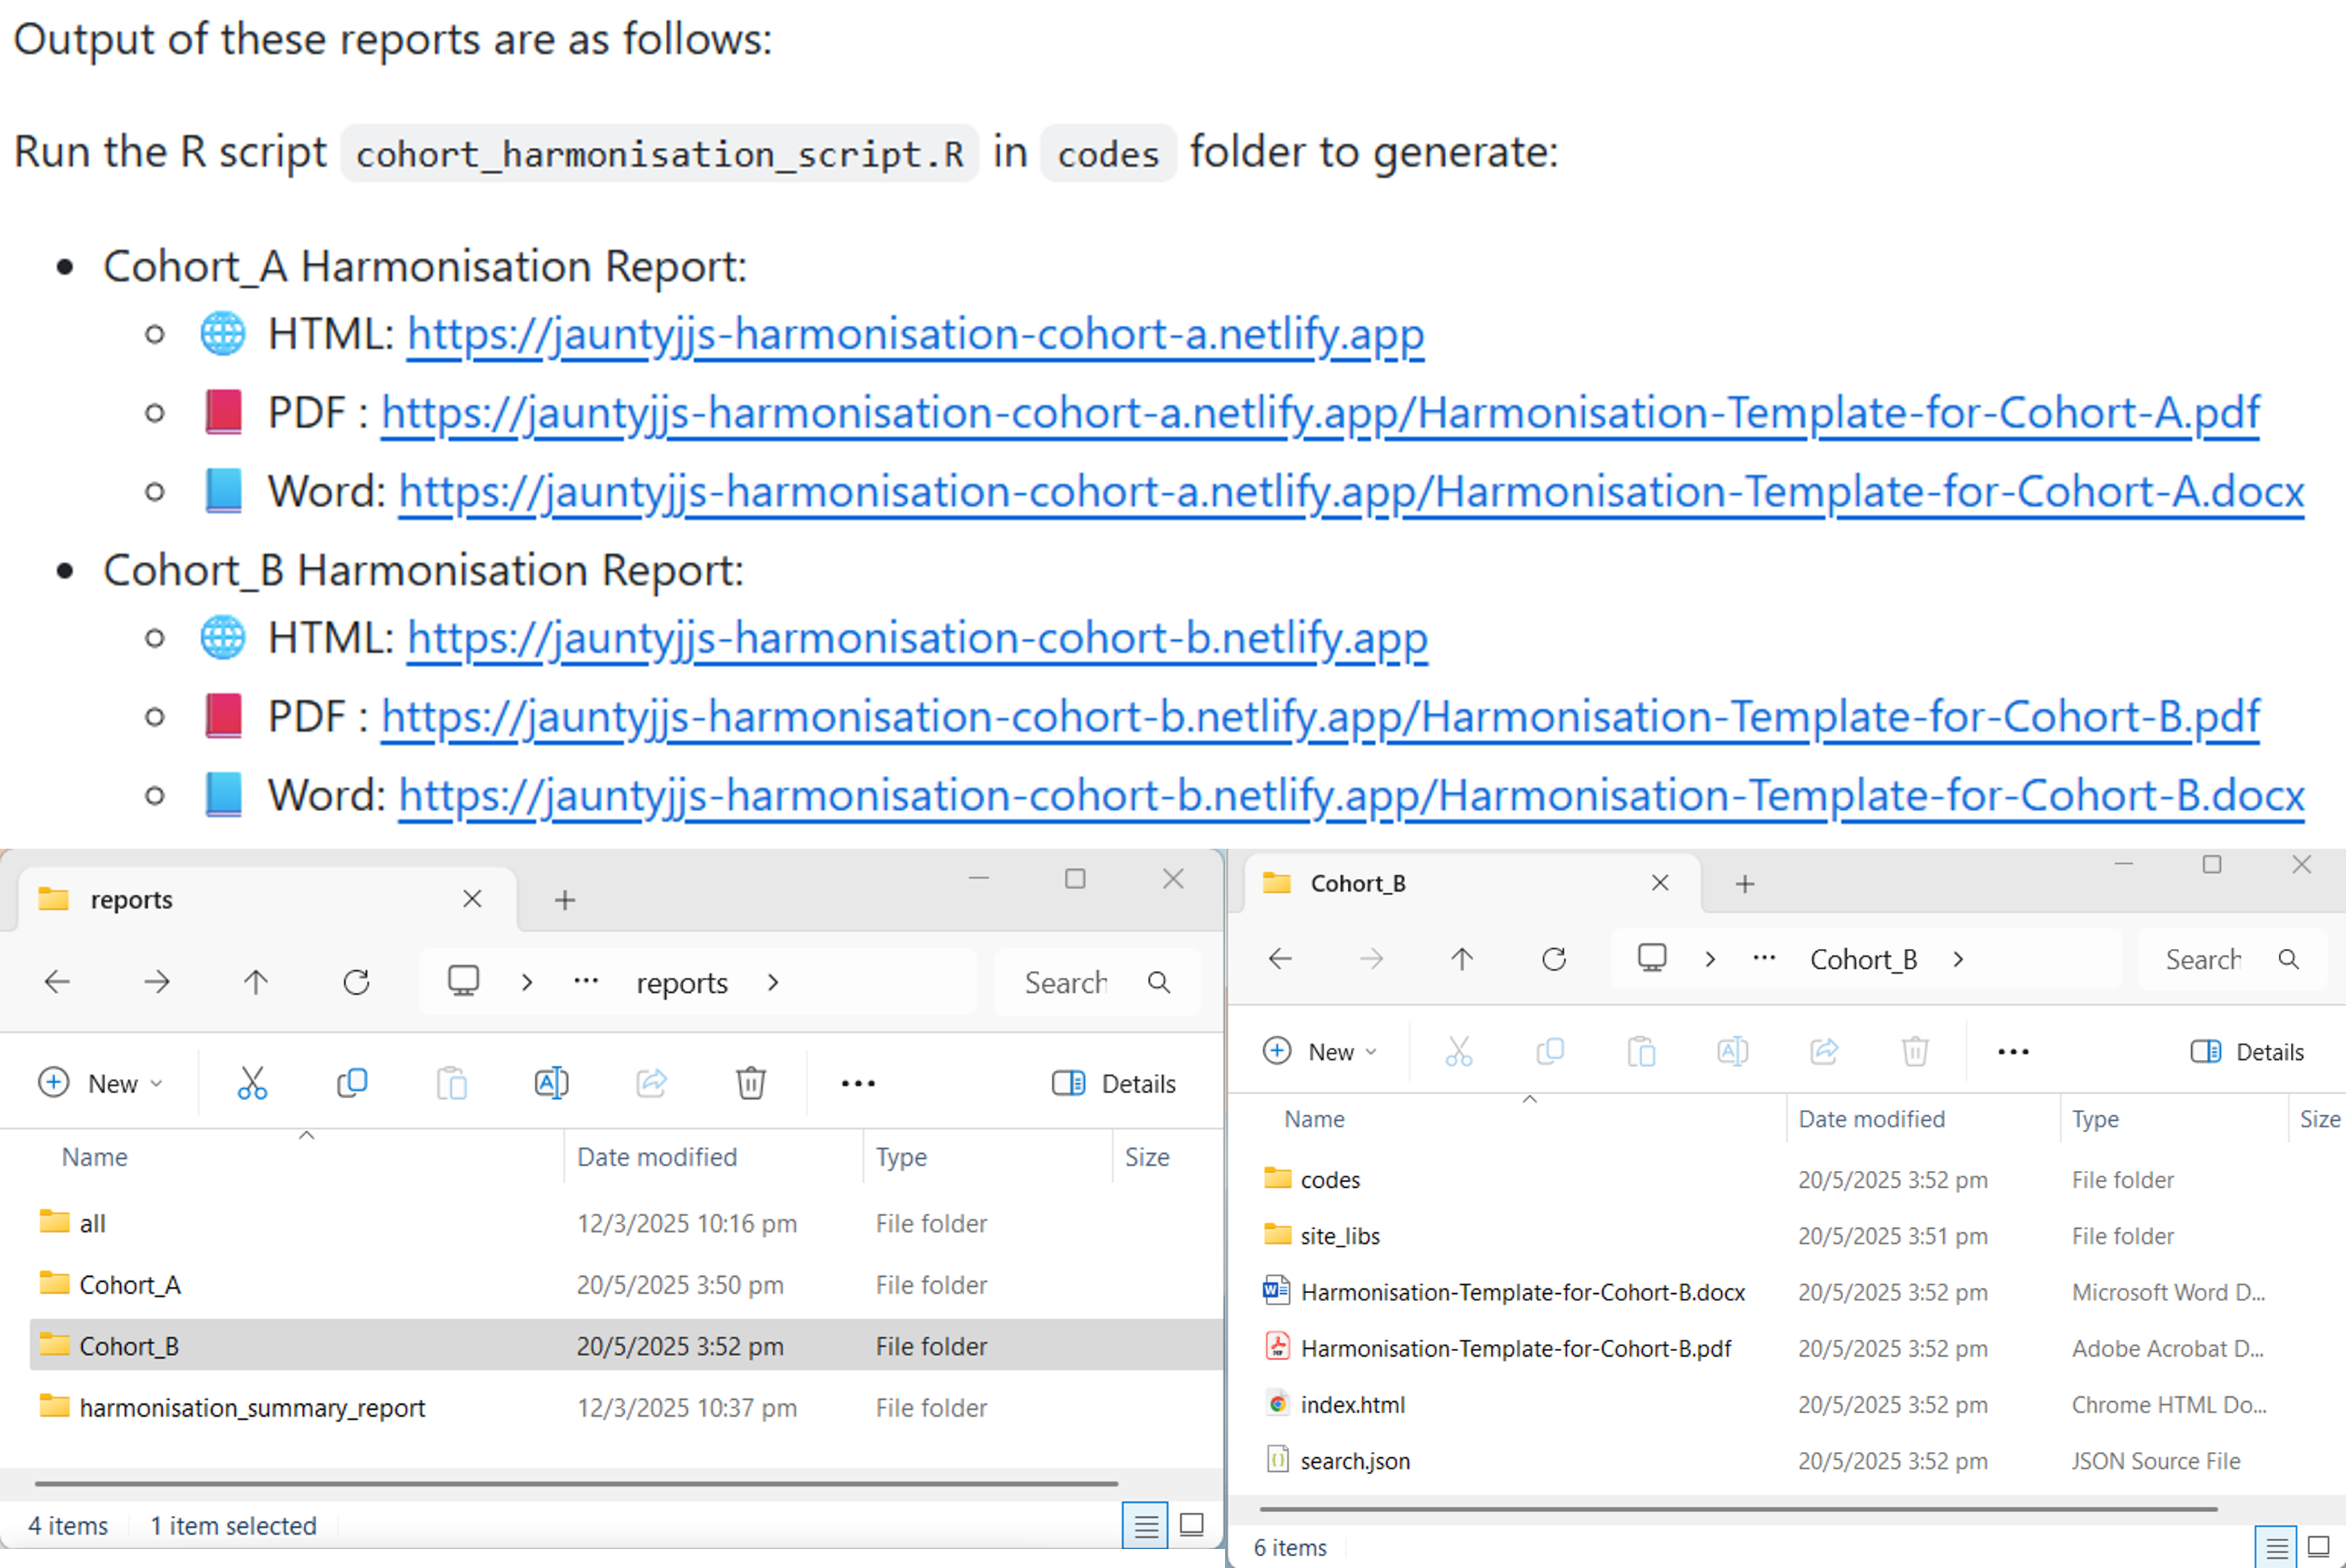Navigate up one level in Cohort_B window
This screenshot has width=2346, height=1568.
(x=1461, y=958)
